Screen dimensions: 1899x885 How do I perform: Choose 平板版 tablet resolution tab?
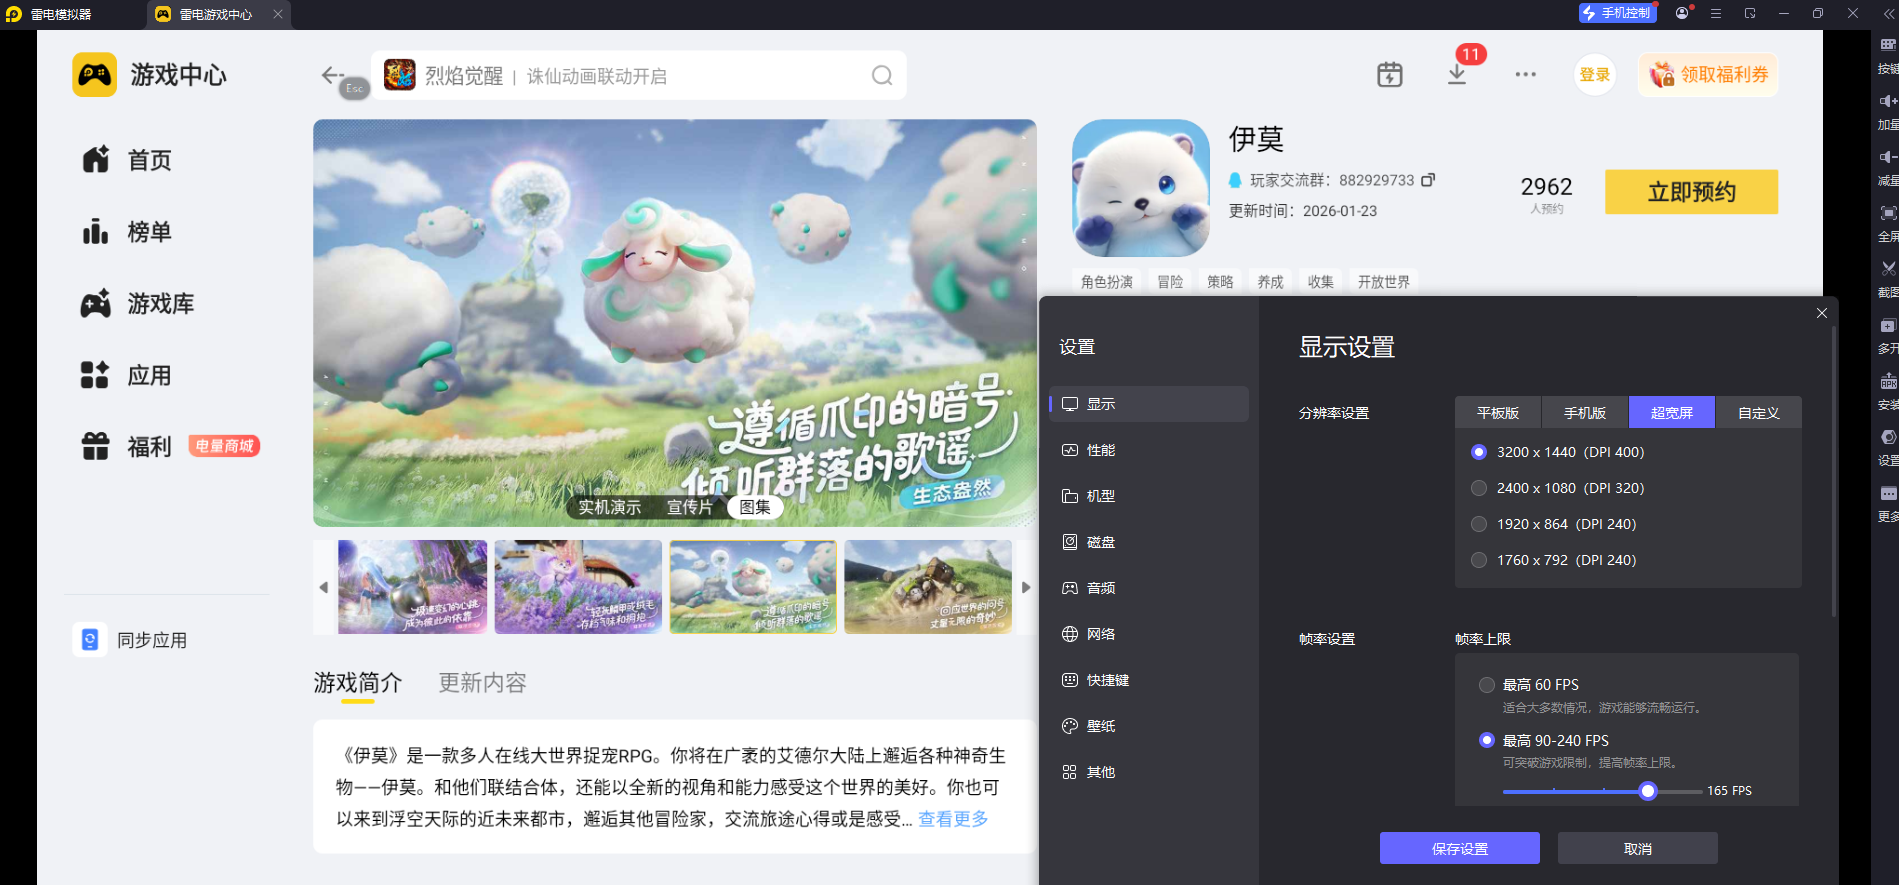(1498, 413)
